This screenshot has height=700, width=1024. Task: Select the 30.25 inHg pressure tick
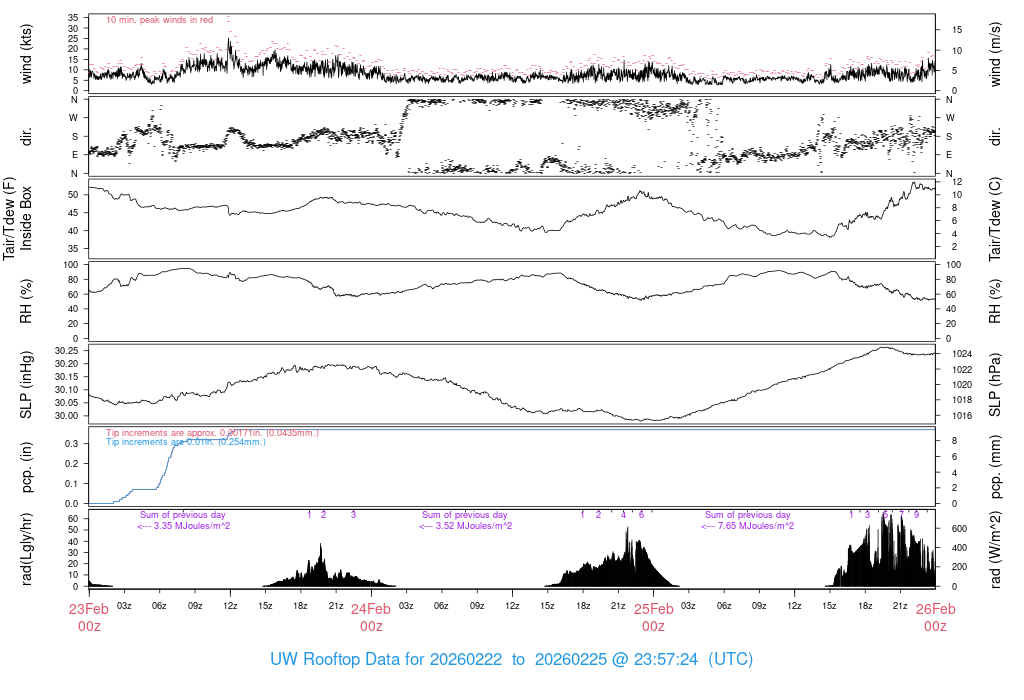pos(66,351)
